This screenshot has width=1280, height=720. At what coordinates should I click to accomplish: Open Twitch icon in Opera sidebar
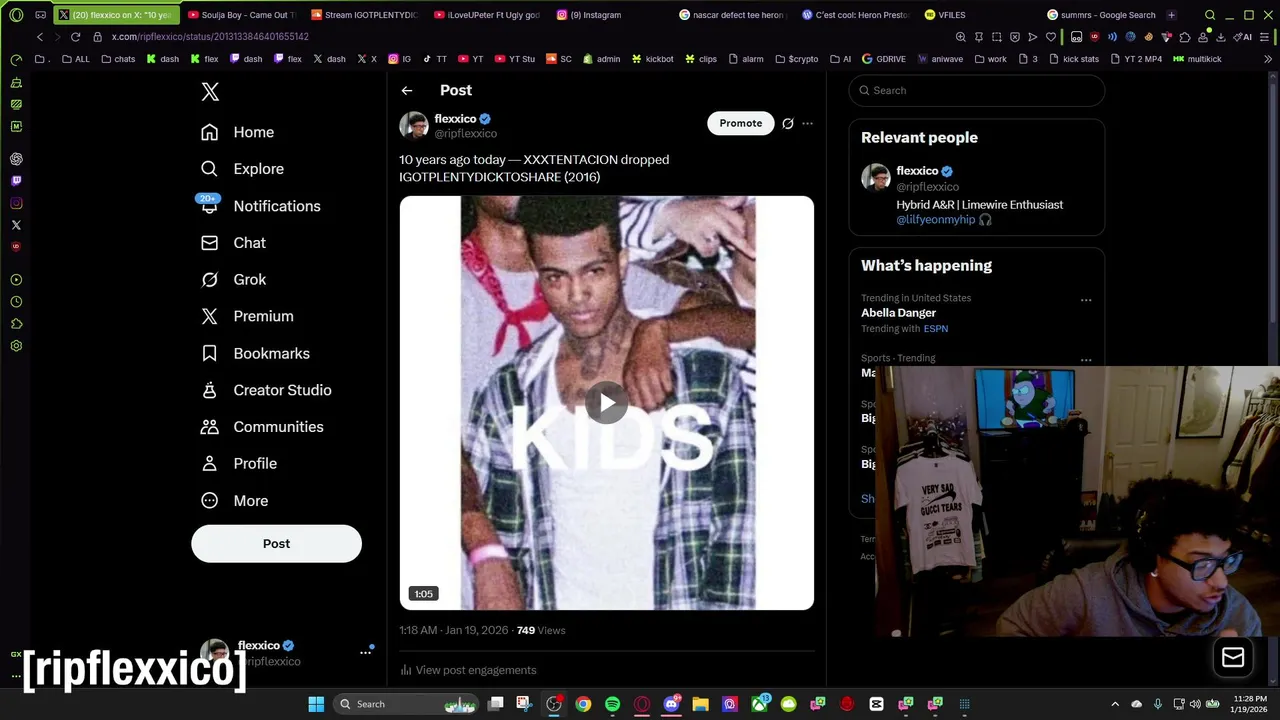point(16,181)
